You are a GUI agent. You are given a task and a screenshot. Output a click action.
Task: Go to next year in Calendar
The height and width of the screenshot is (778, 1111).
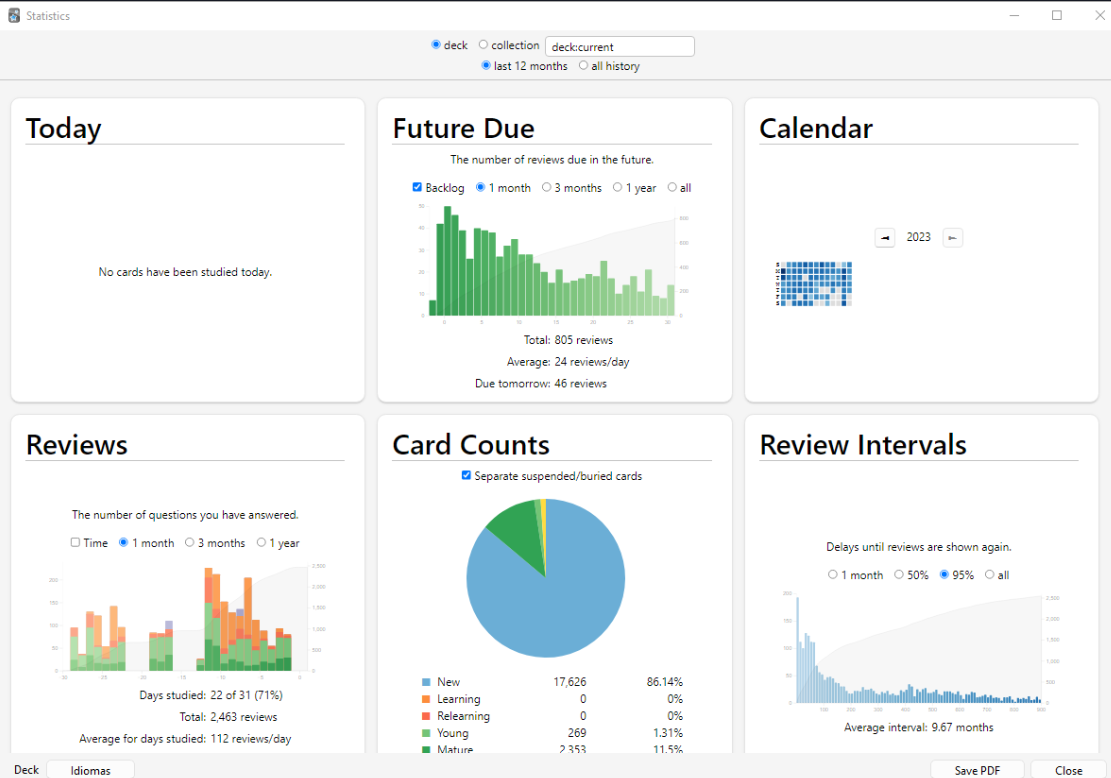tap(952, 237)
